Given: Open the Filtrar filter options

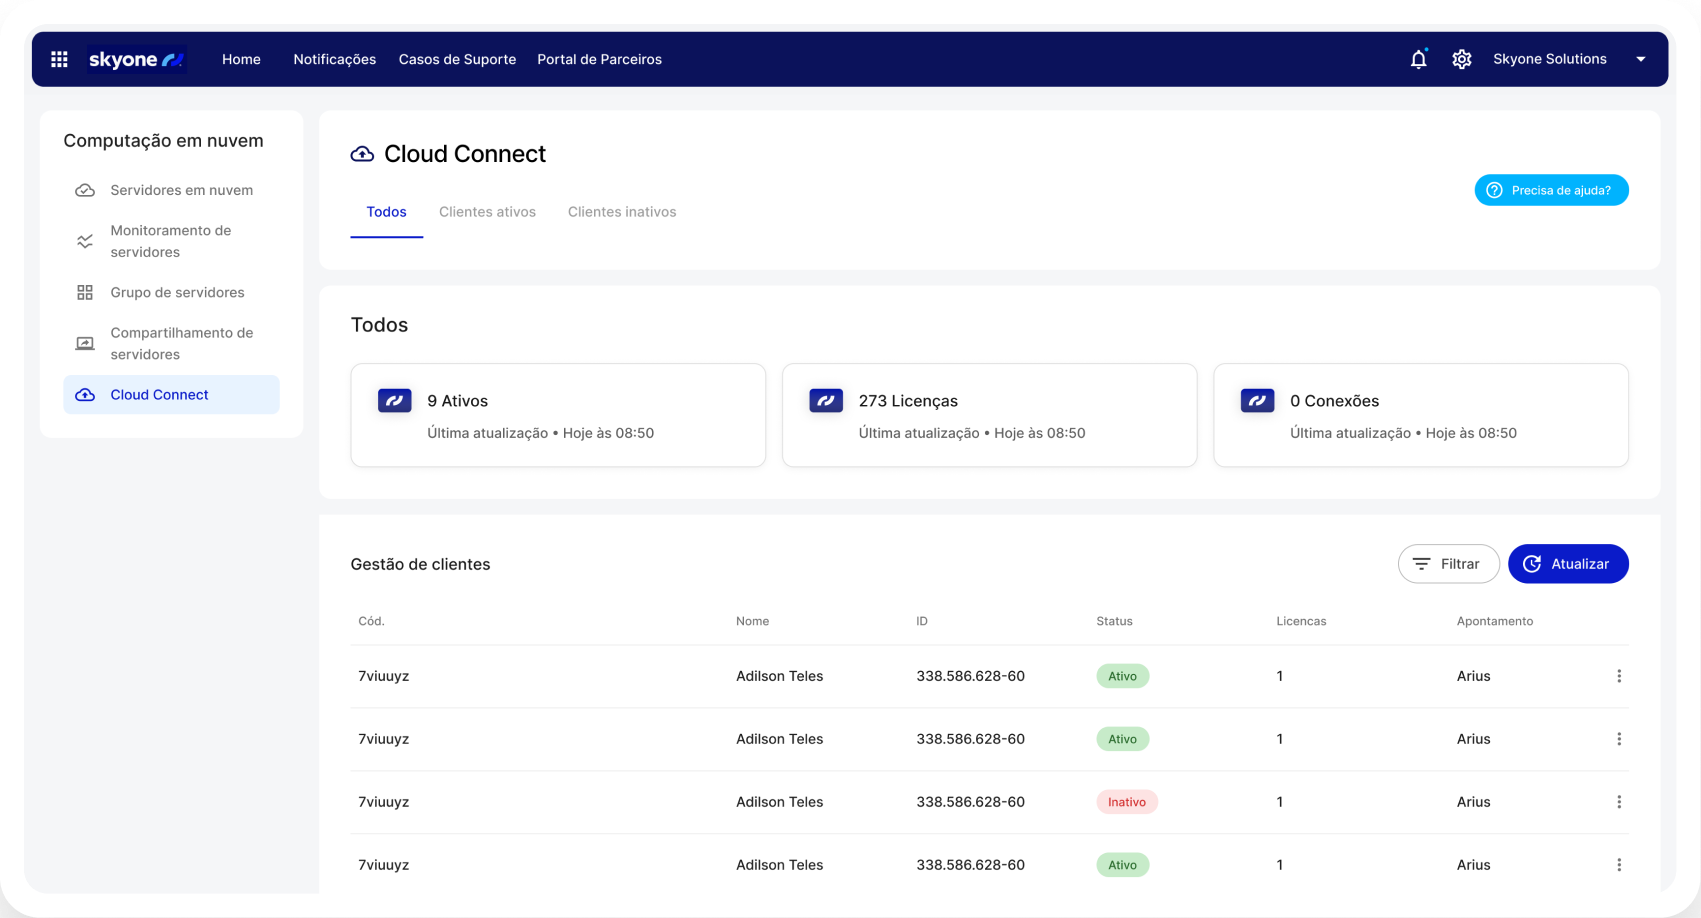Looking at the screenshot, I should pos(1447,564).
